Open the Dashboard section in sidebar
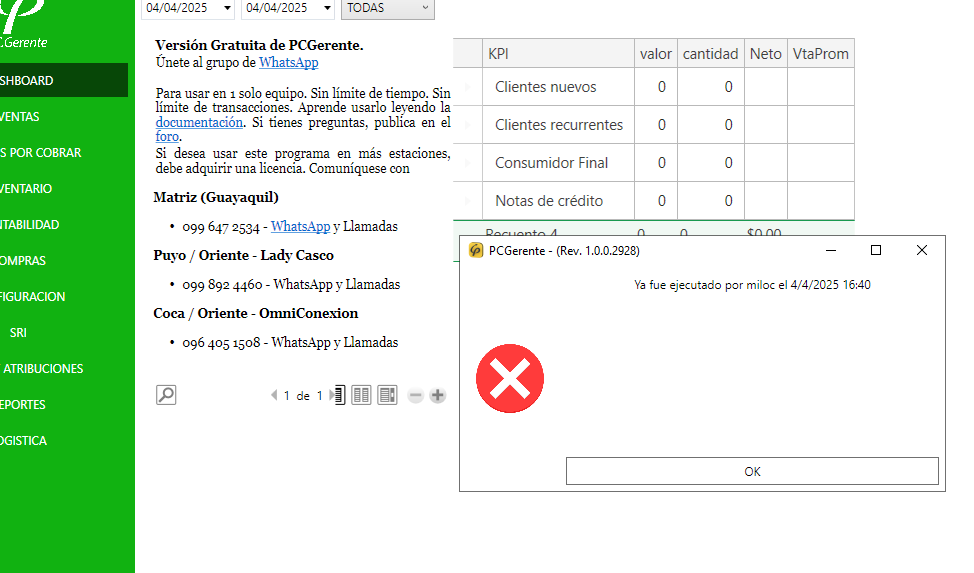974x573 pixels. click(x=64, y=80)
